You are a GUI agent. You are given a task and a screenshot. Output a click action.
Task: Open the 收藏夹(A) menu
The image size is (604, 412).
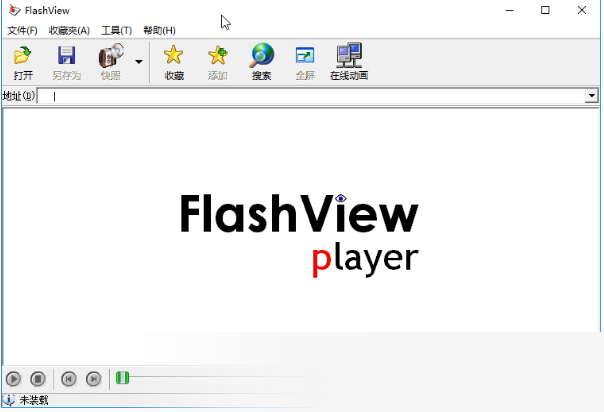[x=69, y=30]
